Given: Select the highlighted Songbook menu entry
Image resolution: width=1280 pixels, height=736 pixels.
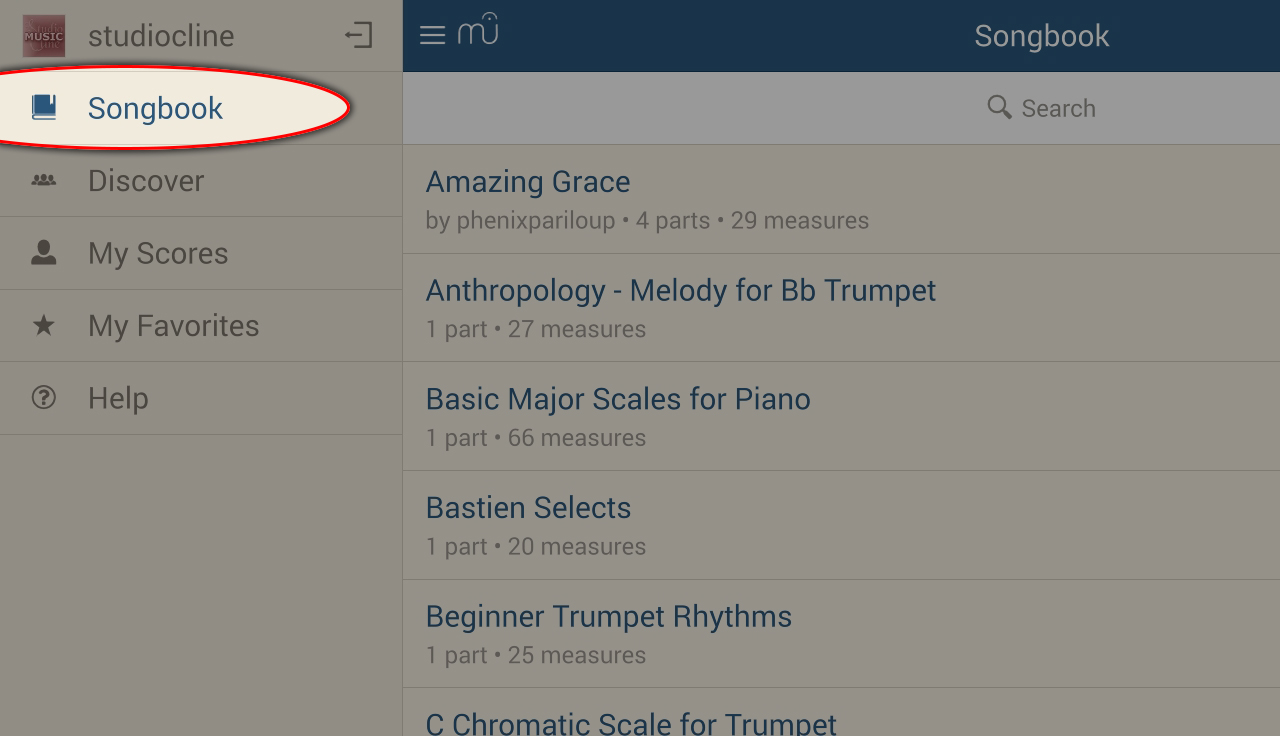Looking at the screenshot, I should point(155,108).
